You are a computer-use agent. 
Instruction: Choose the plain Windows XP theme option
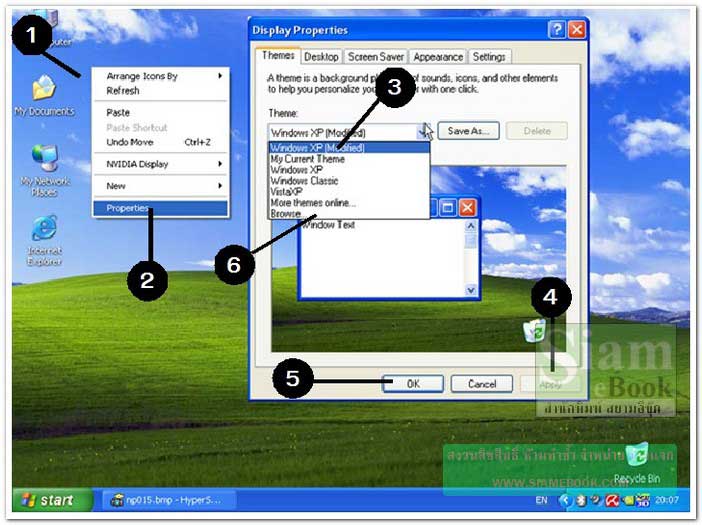pyautogui.click(x=349, y=170)
